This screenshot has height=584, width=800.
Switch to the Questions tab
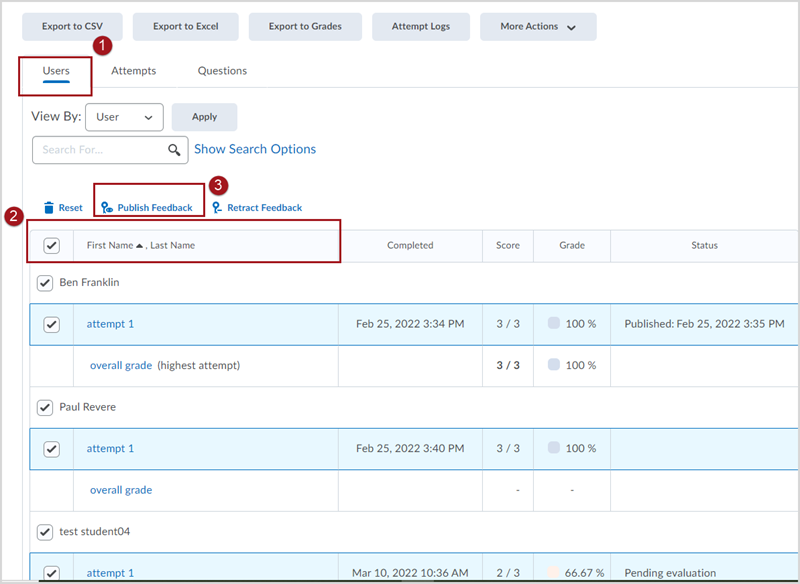coord(222,71)
